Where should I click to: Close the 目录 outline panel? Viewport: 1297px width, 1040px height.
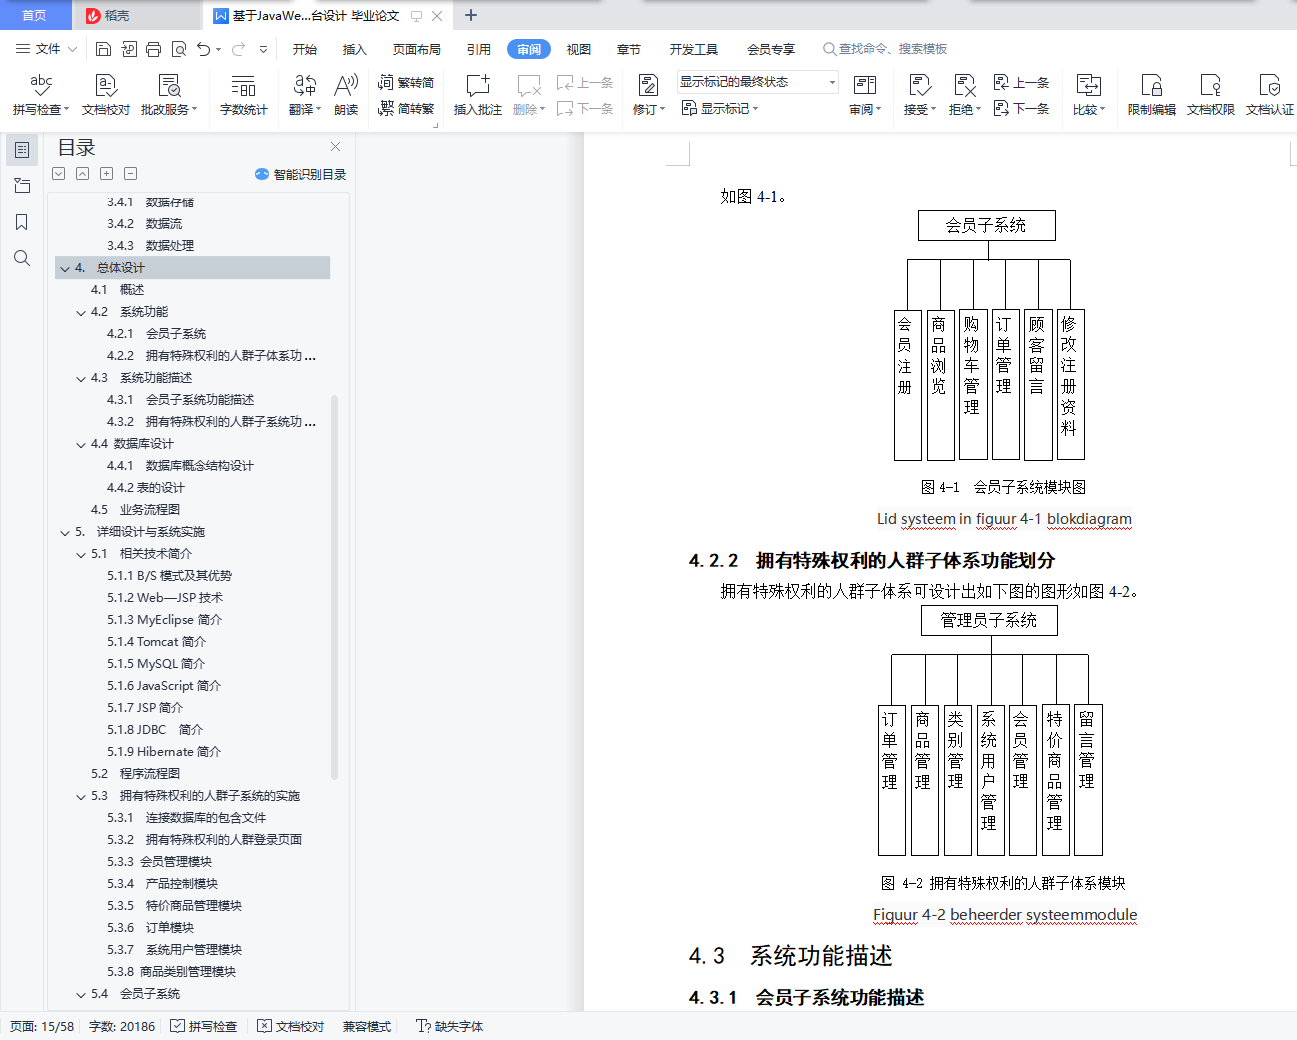point(336,146)
